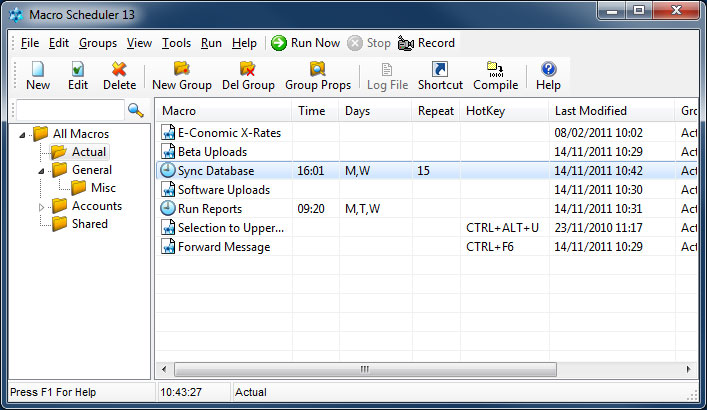
Task: Click the Software Uploads macro icon
Action: coord(168,189)
